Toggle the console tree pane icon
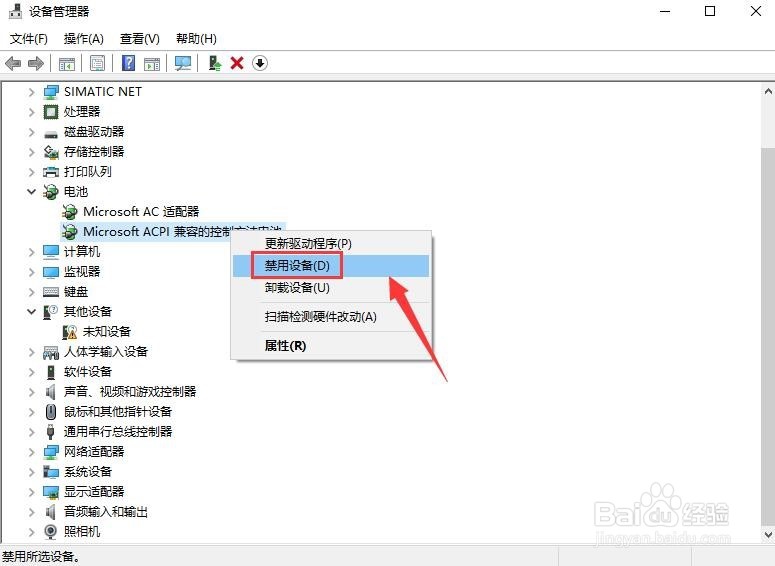The height and width of the screenshot is (566, 775). tap(67, 63)
